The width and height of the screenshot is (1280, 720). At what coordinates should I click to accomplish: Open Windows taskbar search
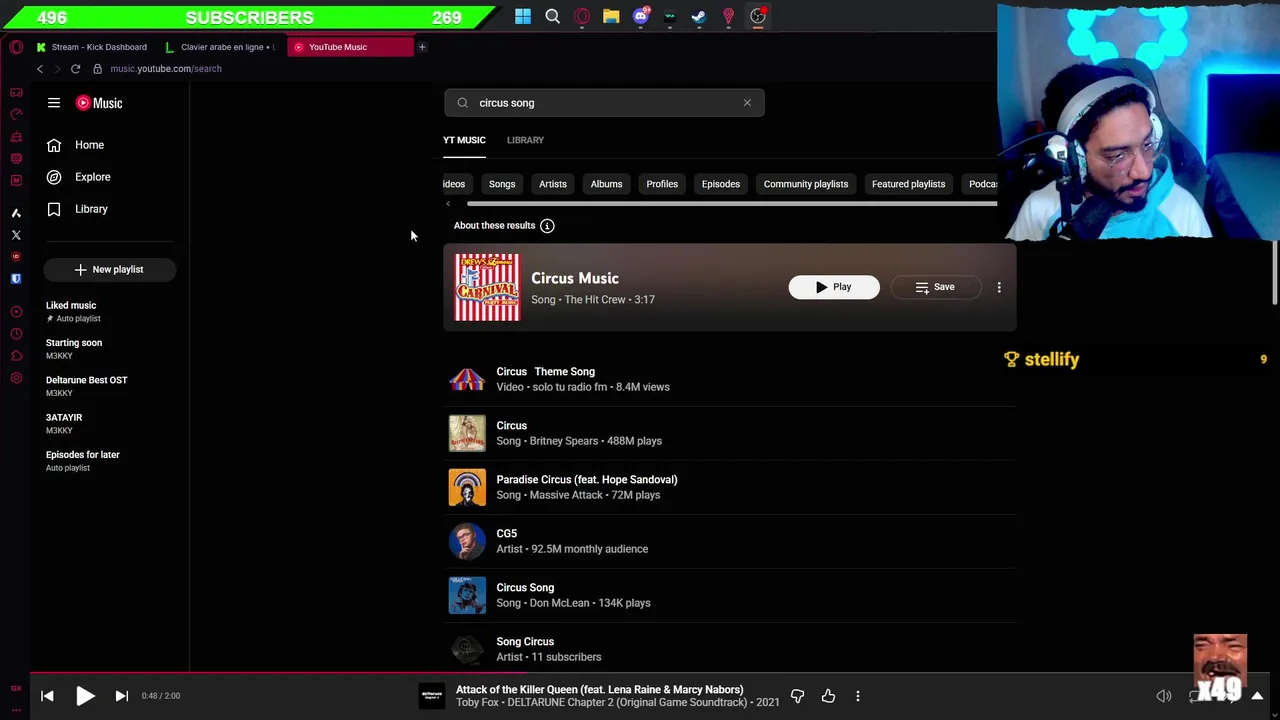tap(552, 16)
